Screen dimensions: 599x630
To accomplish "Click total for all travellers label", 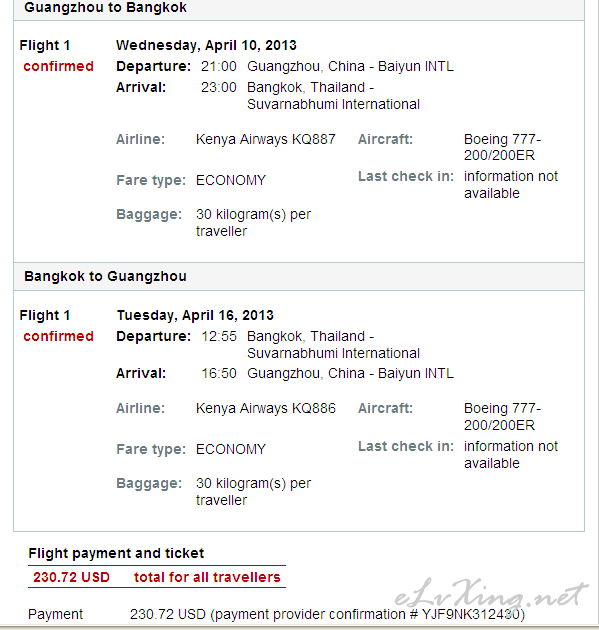I will tap(207, 577).
